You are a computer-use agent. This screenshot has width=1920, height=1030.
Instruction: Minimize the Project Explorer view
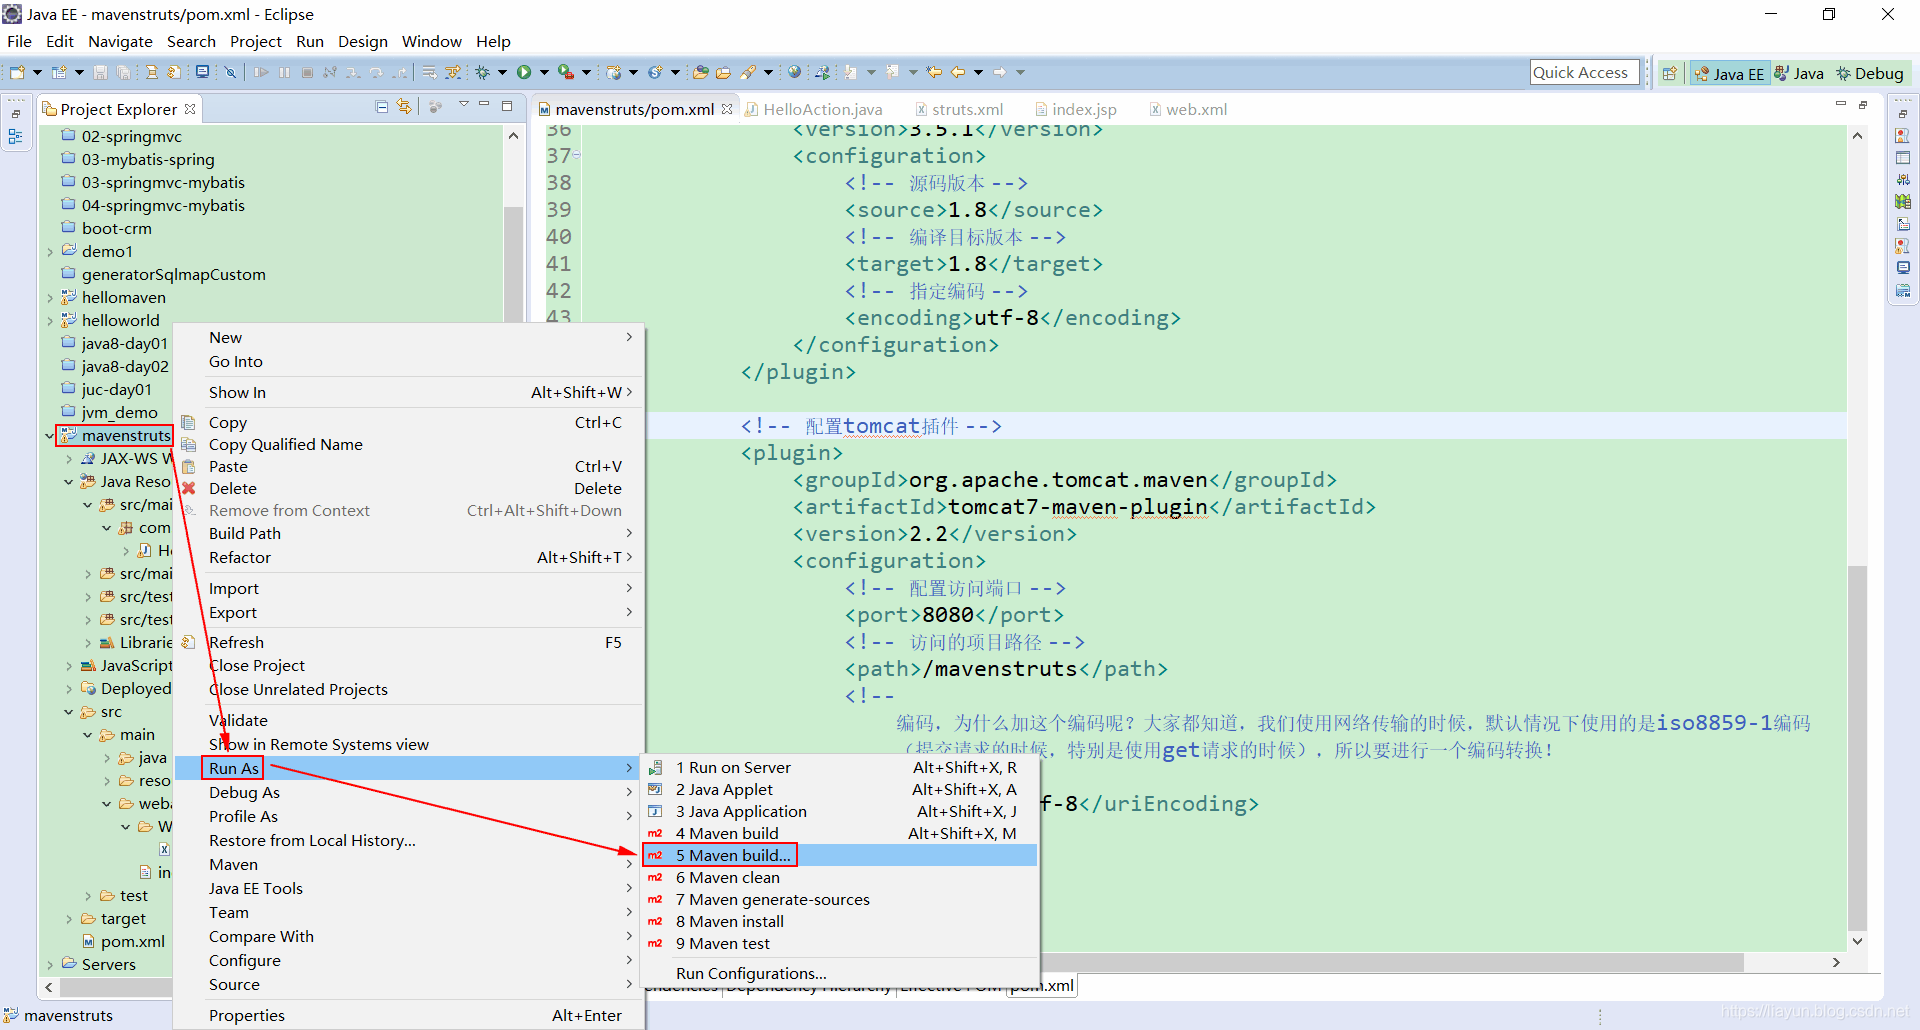click(x=484, y=105)
